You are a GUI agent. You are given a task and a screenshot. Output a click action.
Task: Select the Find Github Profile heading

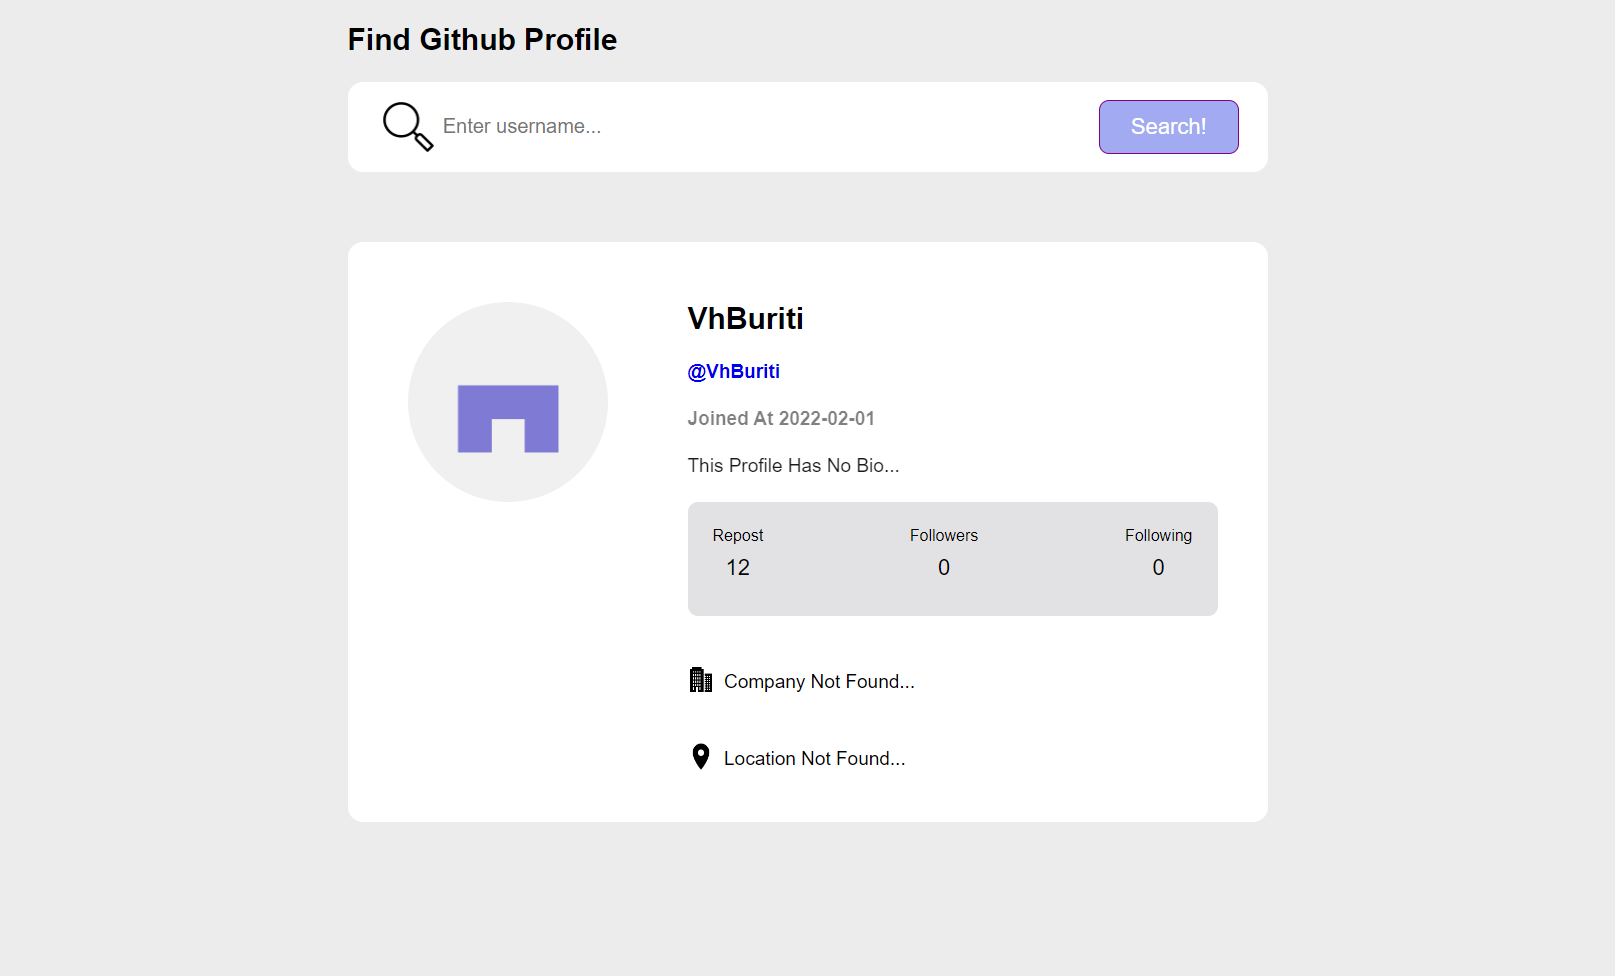click(x=481, y=39)
